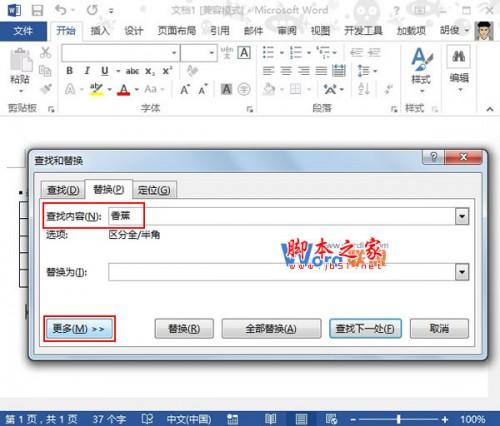Image resolution: width=500 pixels, height=426 pixels.
Task: Click the paragraph shading bucket icon
Action: pyautogui.click(x=269, y=89)
